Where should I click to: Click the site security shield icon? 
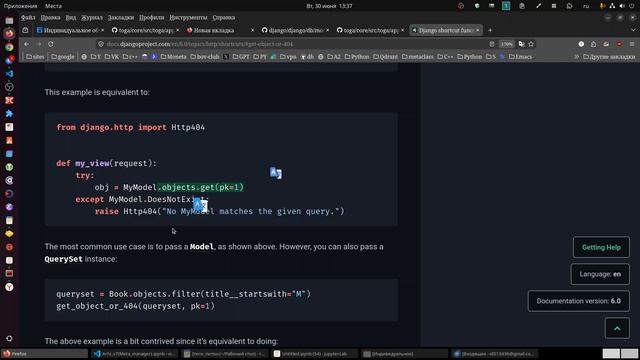pyautogui.click(x=101, y=44)
